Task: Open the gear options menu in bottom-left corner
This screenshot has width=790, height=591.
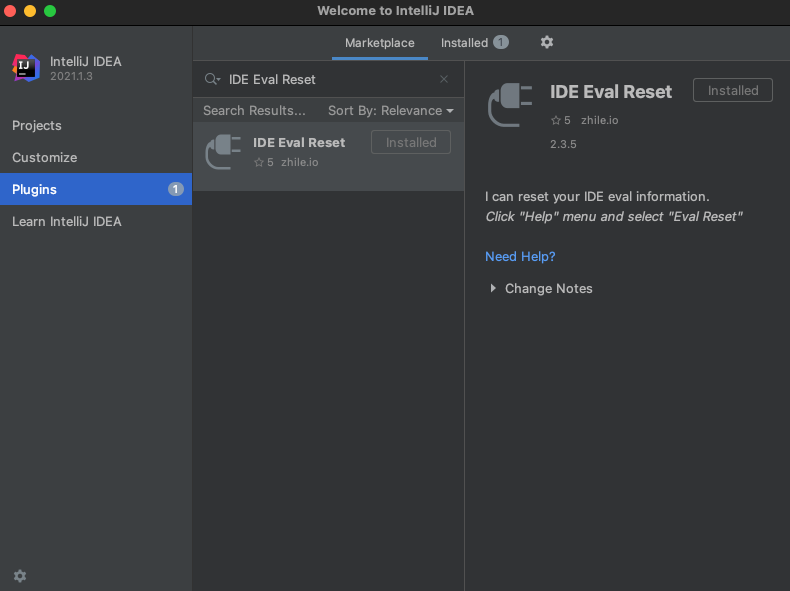Action: (x=20, y=576)
